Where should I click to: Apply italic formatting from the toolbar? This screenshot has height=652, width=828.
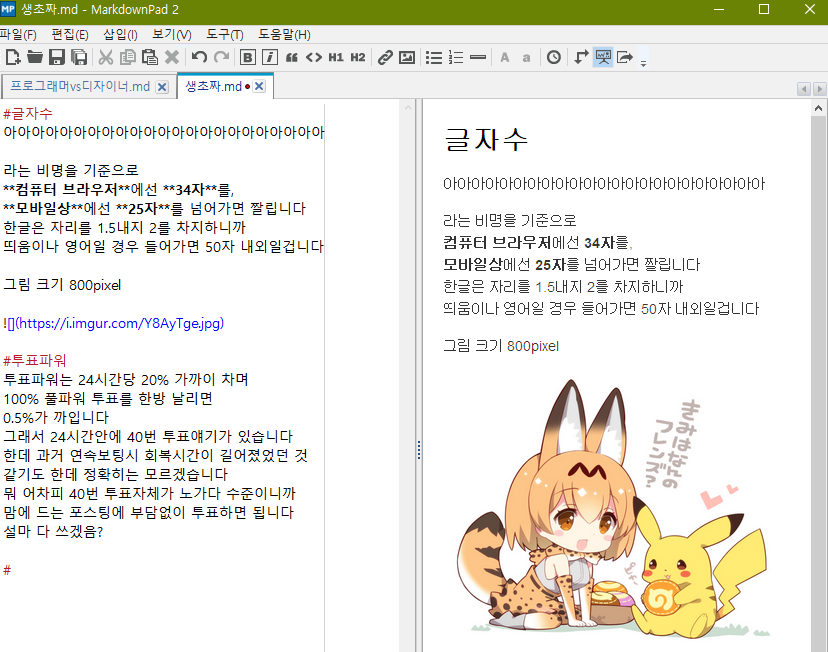tap(269, 58)
